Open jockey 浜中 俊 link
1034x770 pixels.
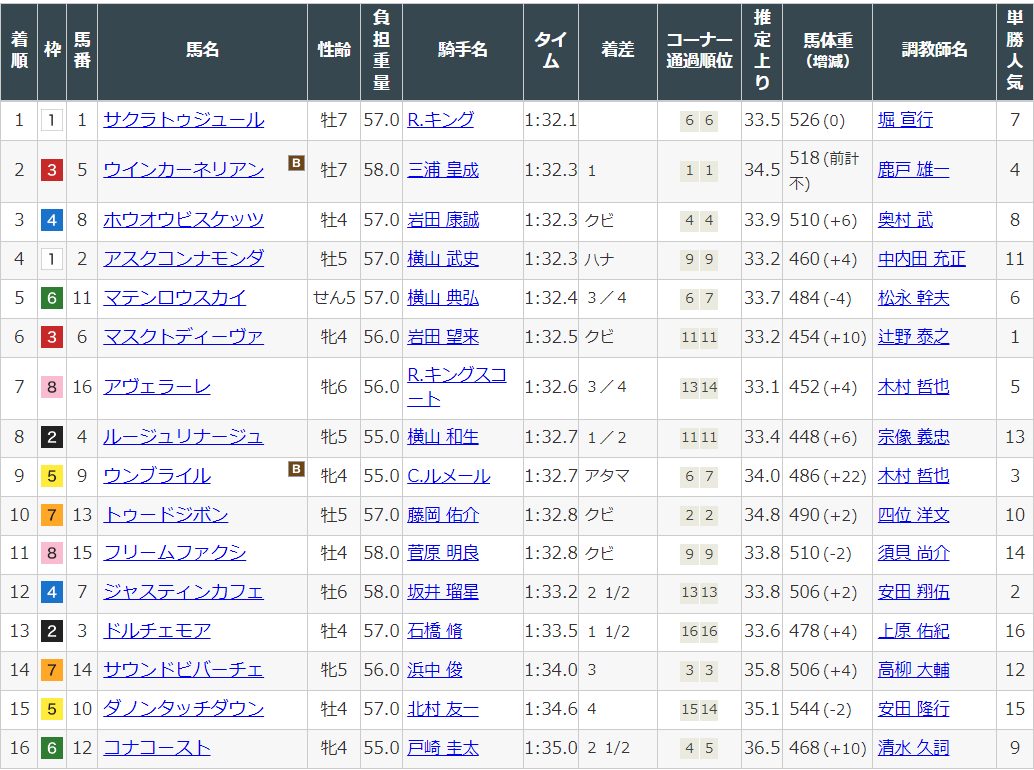click(435, 670)
